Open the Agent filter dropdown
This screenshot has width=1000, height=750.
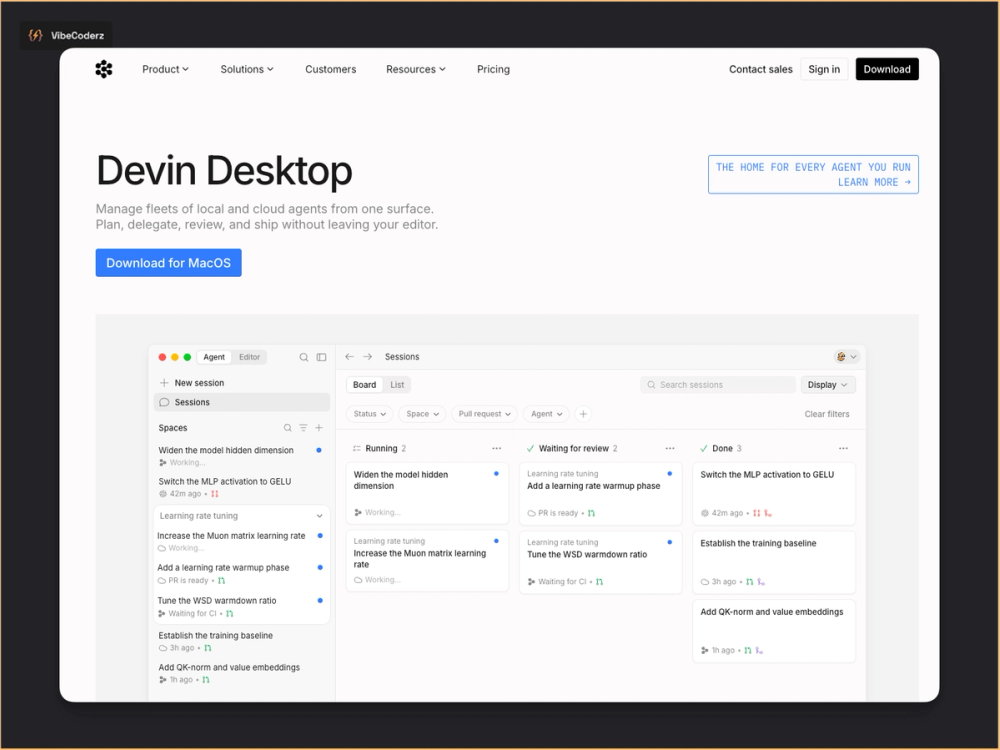(546, 414)
